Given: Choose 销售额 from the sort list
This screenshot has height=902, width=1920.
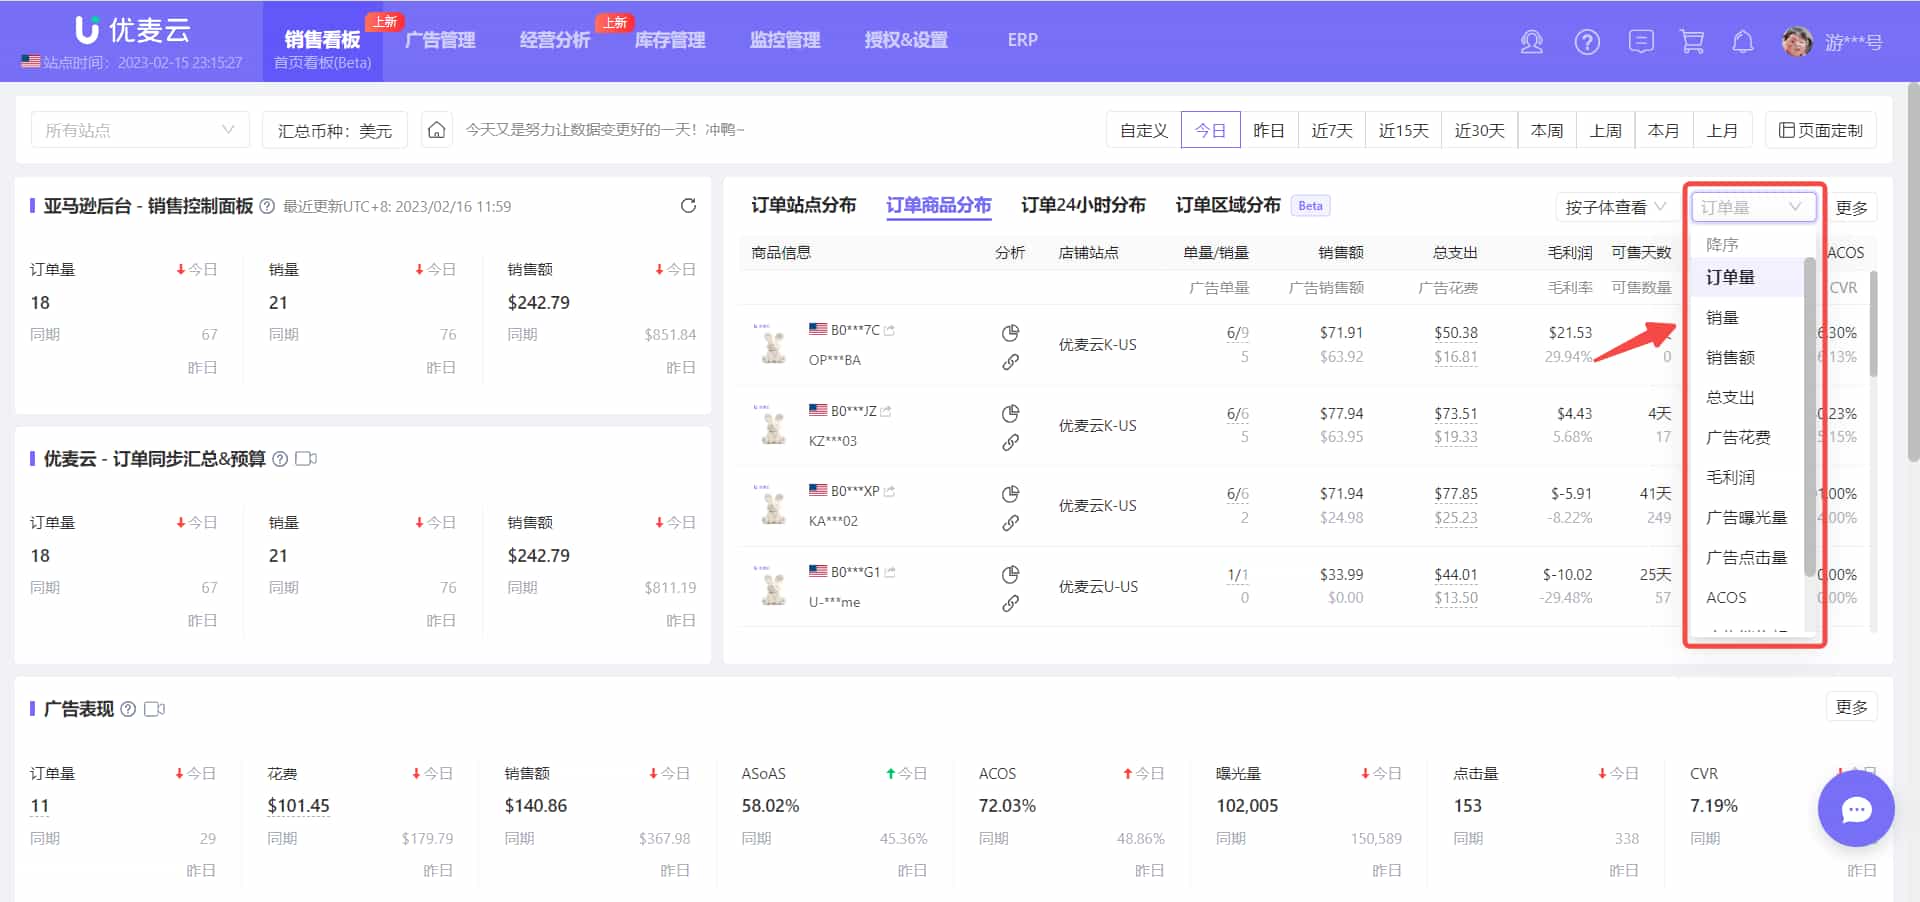Looking at the screenshot, I should 1730,358.
